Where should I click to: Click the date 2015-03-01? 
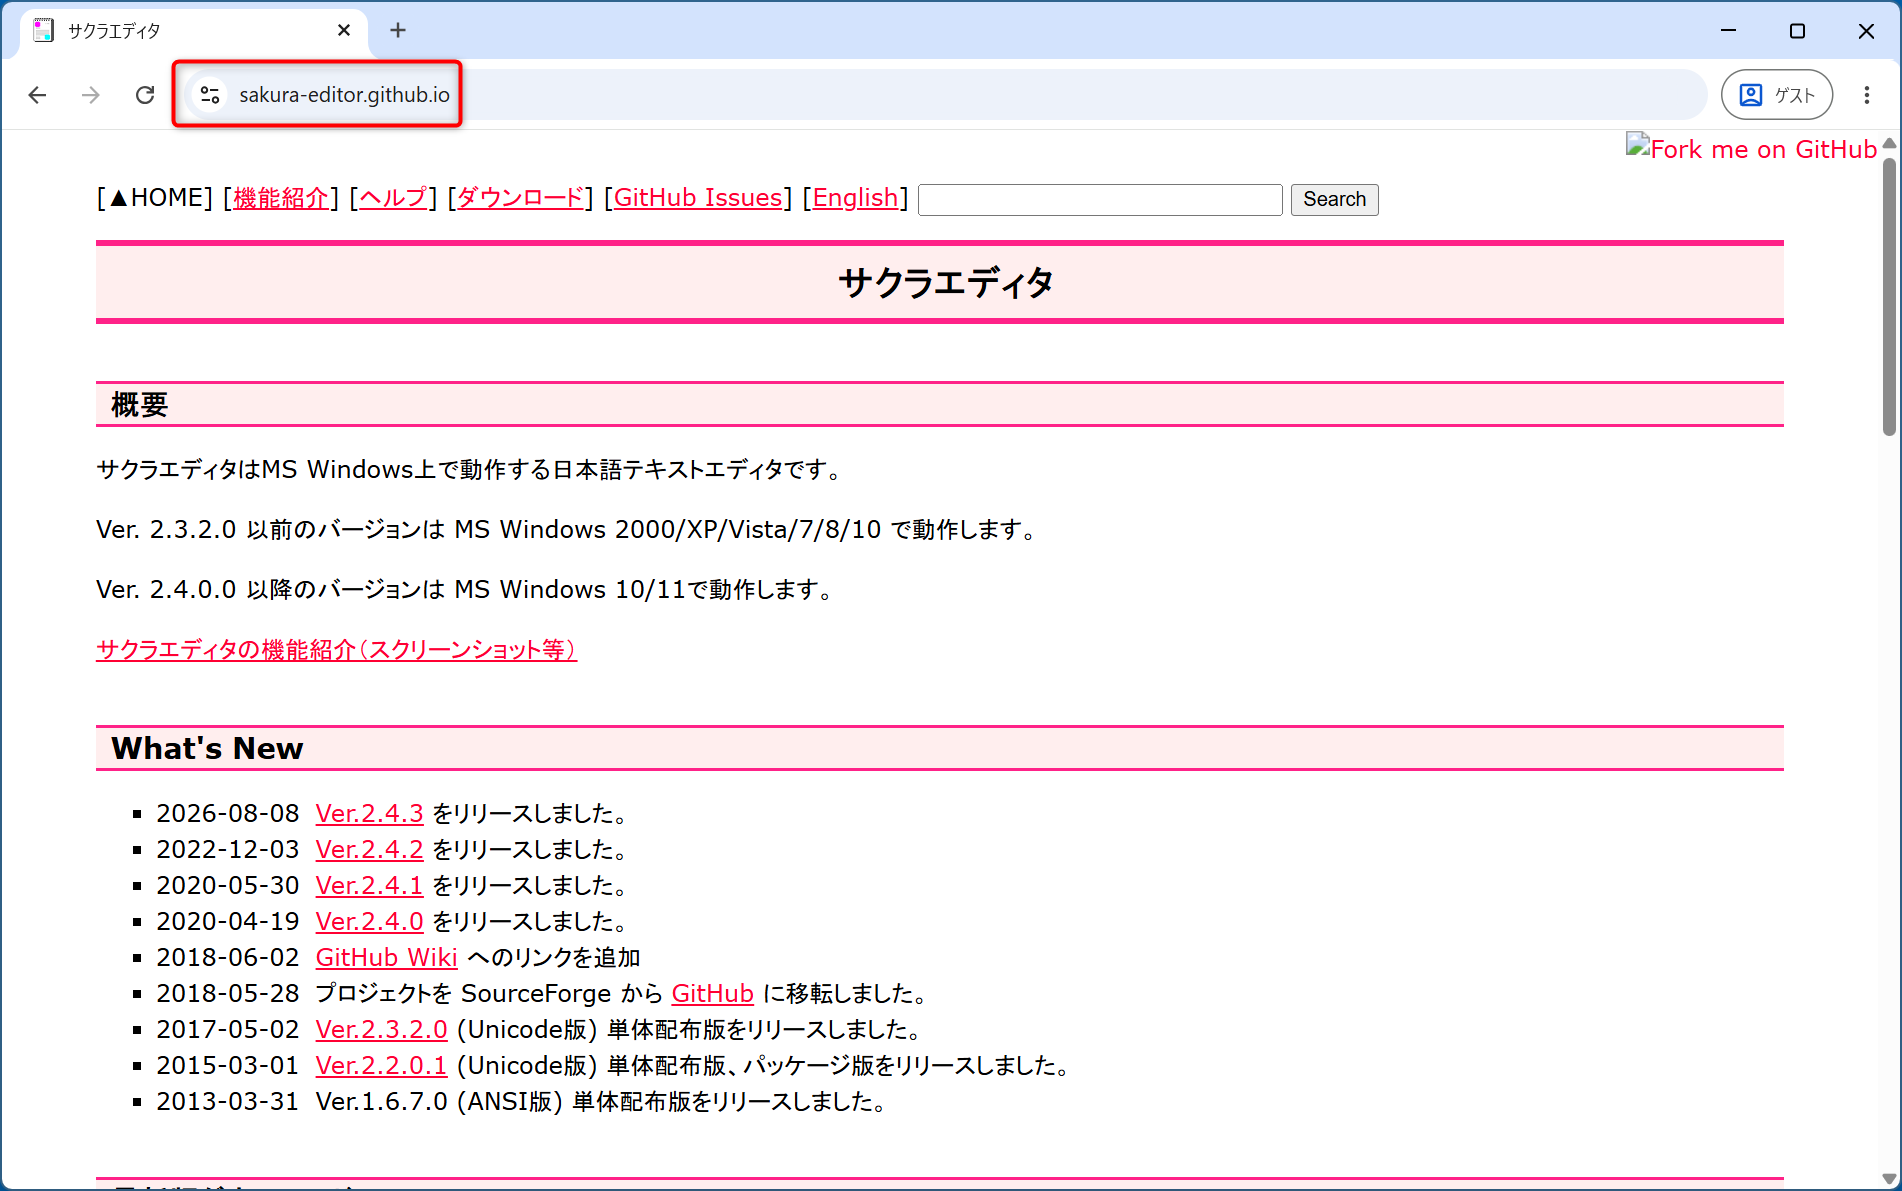click(x=228, y=1066)
